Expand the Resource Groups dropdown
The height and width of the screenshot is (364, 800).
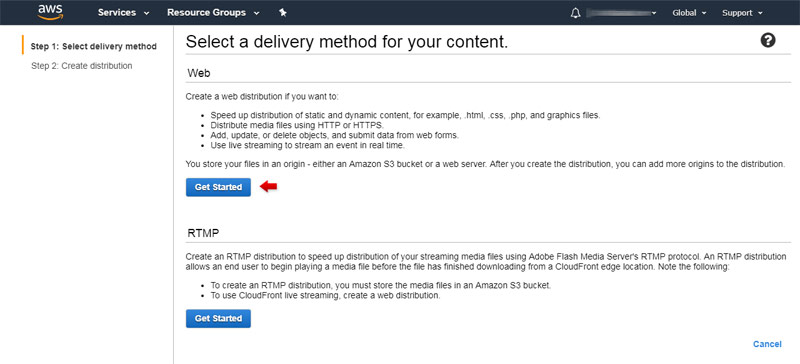213,13
